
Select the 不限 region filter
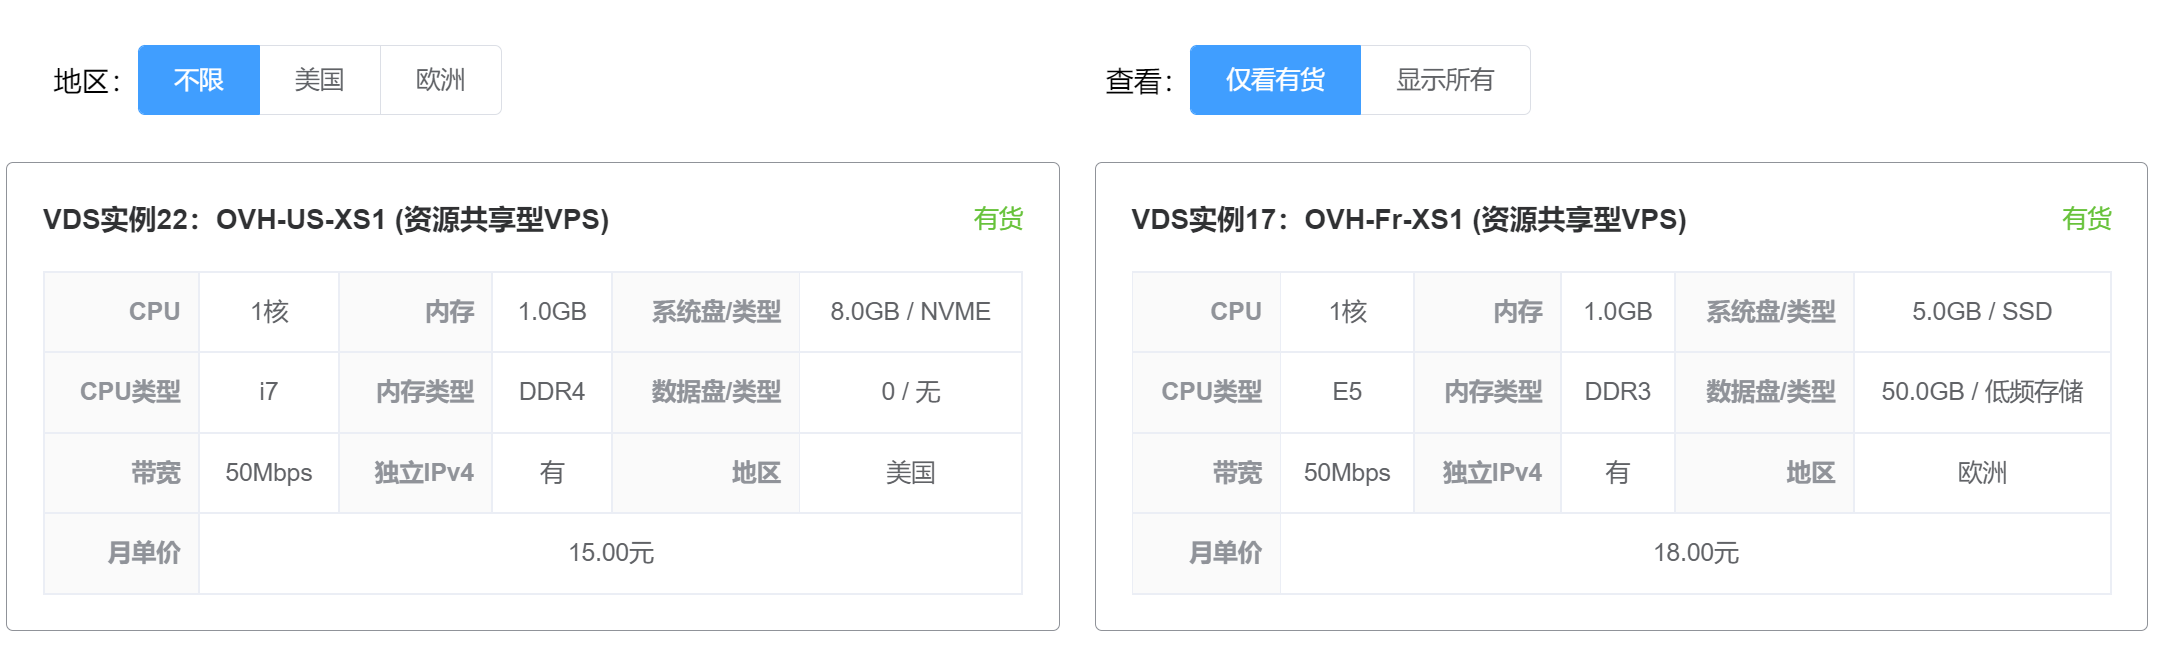(x=199, y=80)
